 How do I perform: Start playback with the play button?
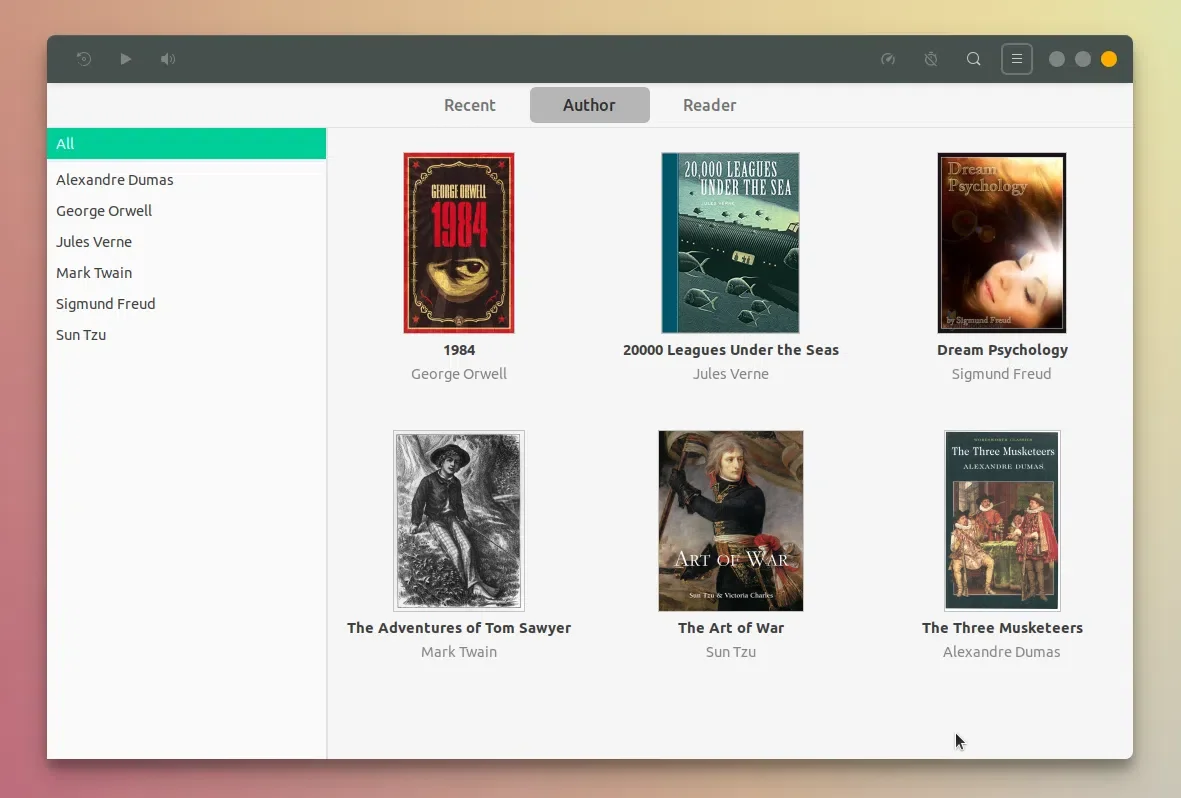(x=126, y=59)
